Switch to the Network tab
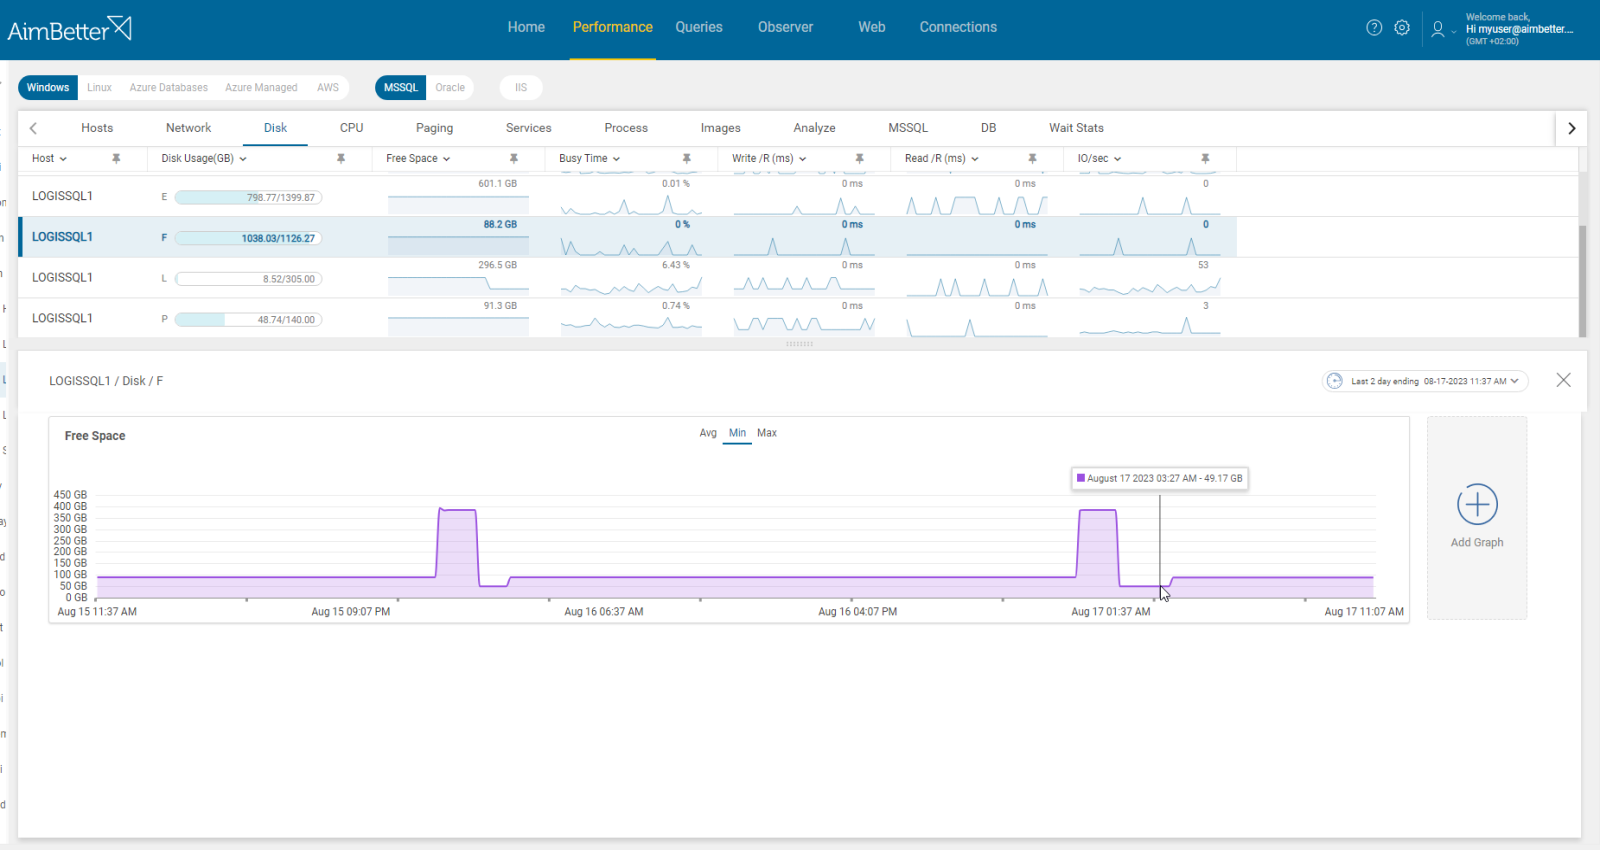Image resolution: width=1600 pixels, height=850 pixels. pos(189,128)
